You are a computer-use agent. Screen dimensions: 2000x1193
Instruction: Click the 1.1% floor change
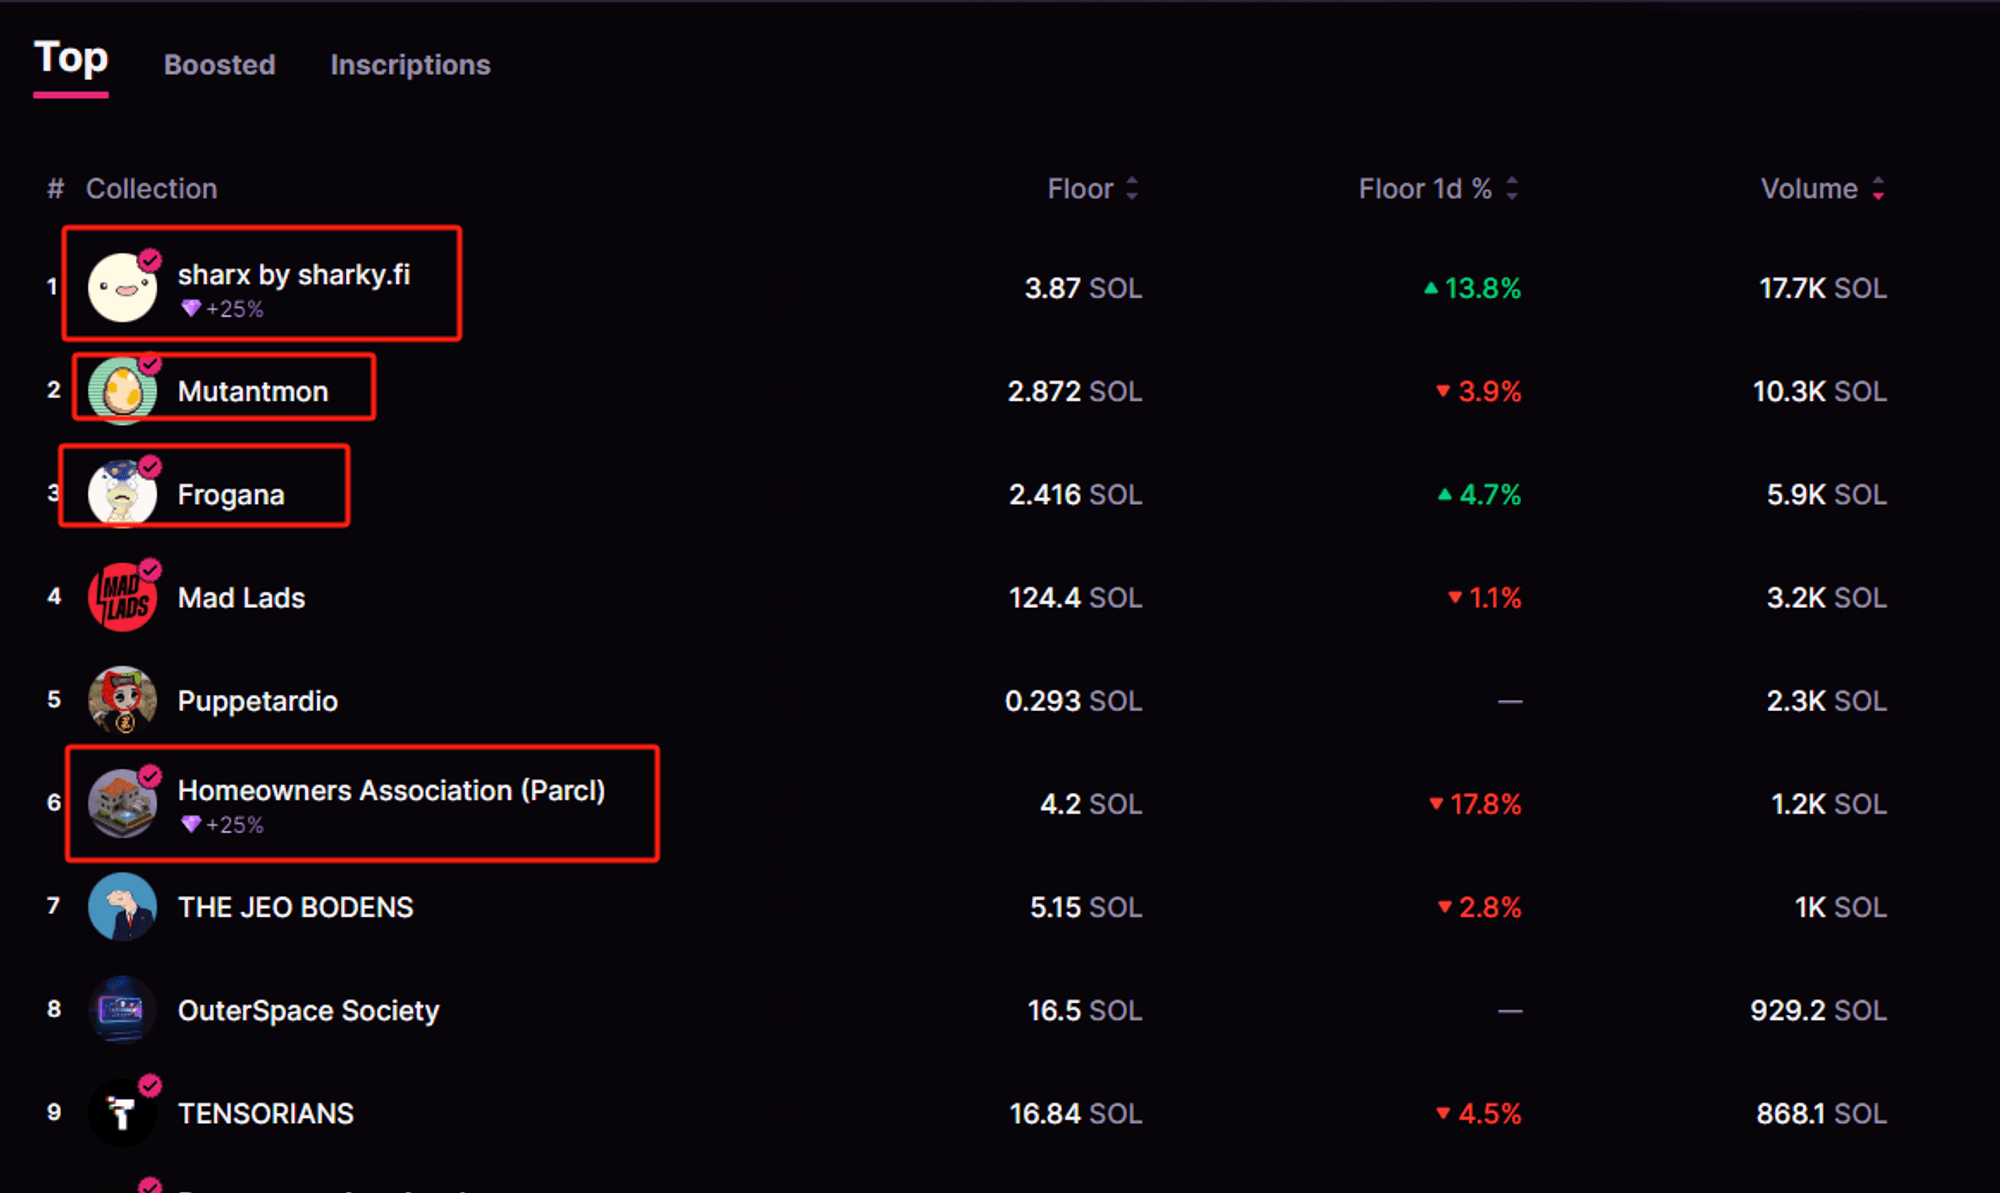pyautogui.click(x=1484, y=598)
